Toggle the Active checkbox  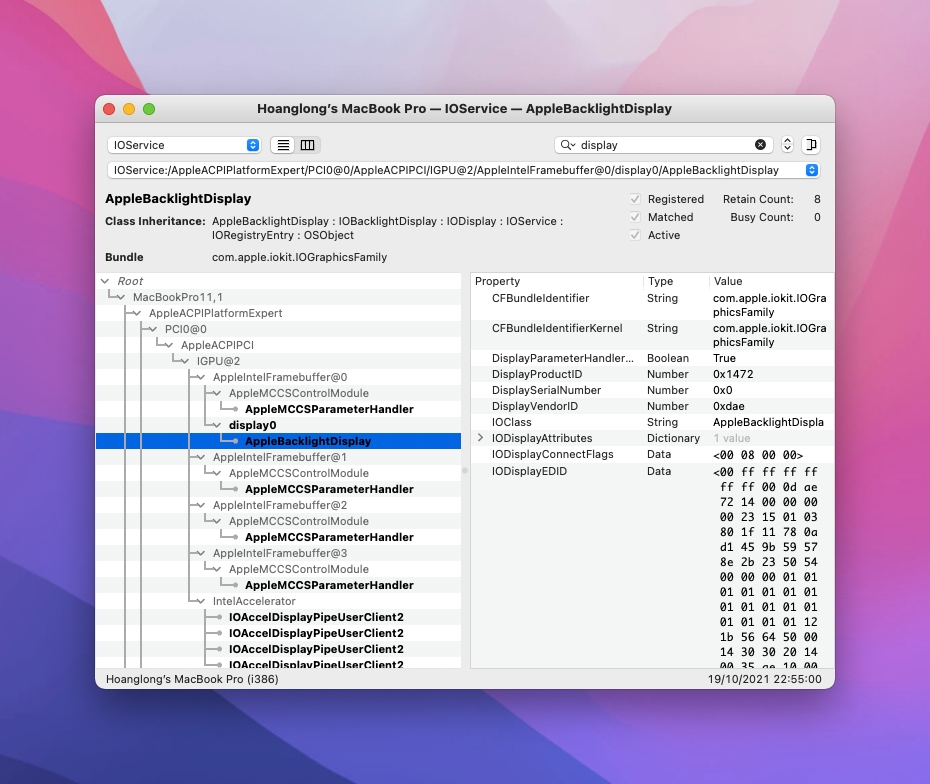tap(635, 235)
